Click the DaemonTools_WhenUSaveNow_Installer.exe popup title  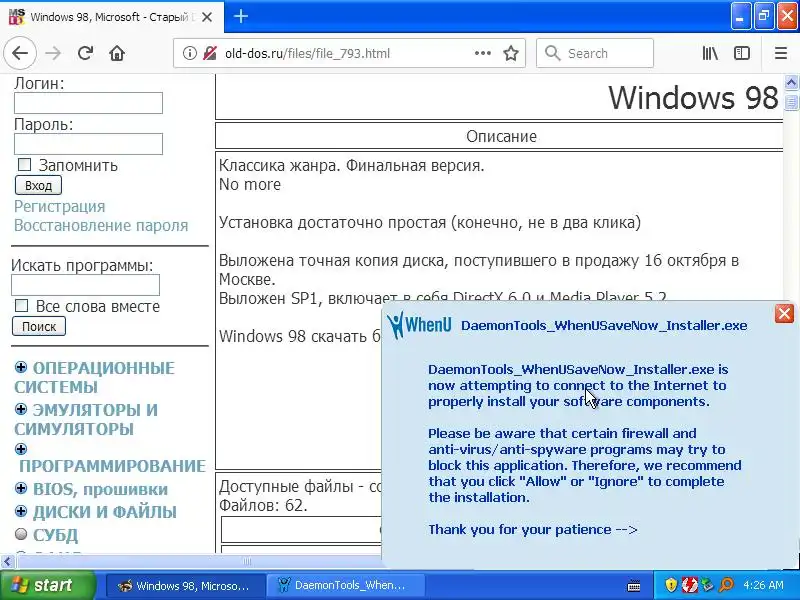604,326
